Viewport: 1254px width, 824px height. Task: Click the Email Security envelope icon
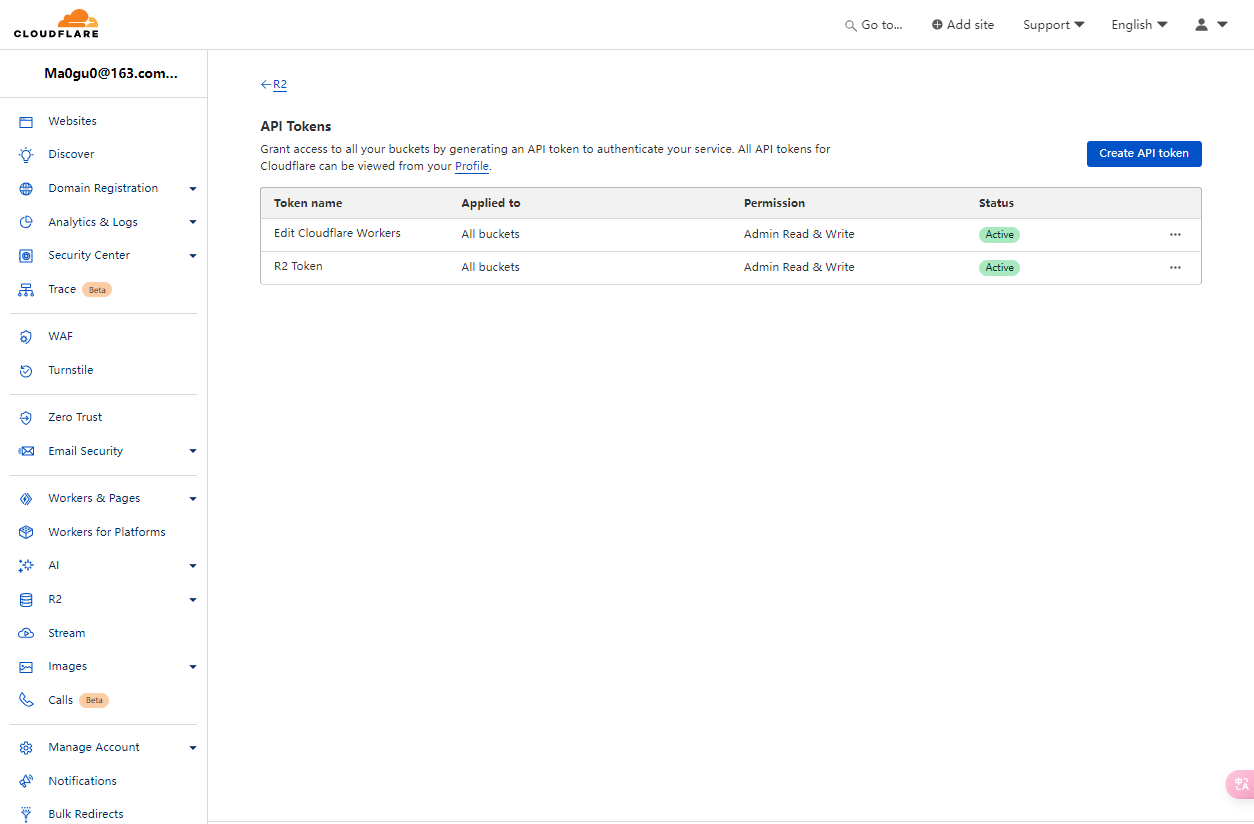[x=26, y=452]
